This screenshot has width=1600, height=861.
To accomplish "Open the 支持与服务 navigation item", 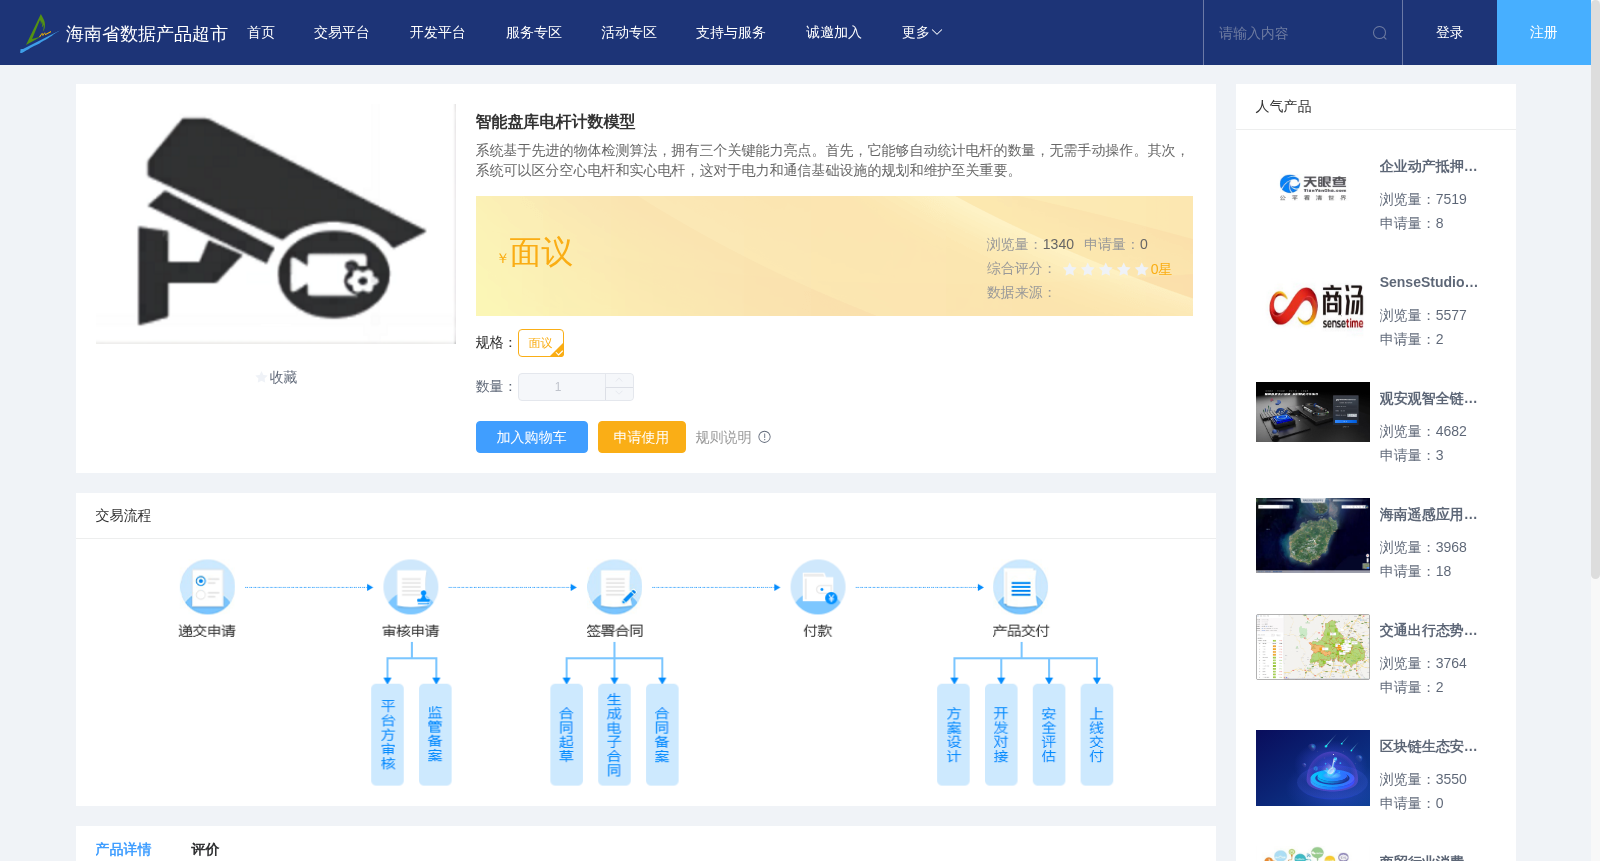I will click(731, 33).
